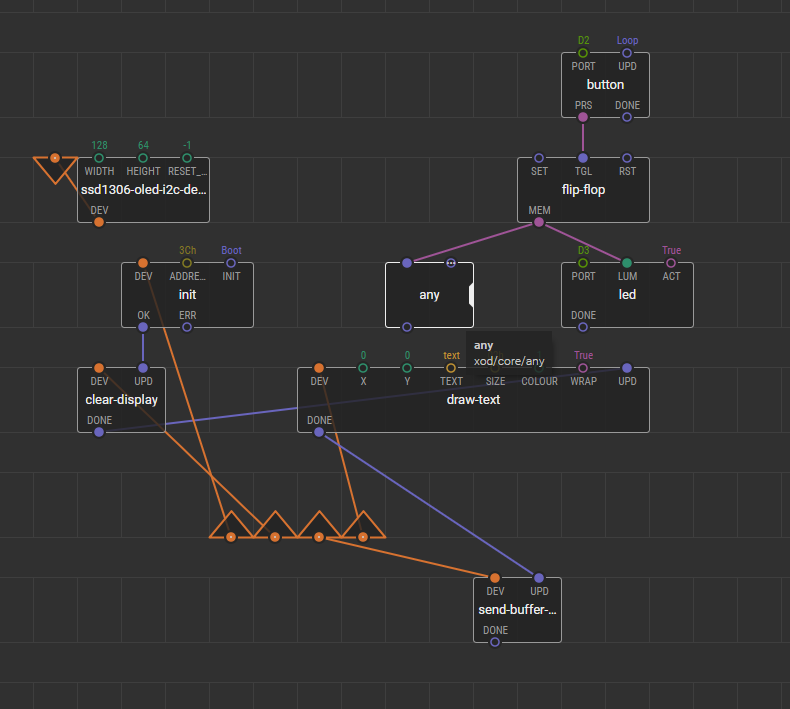790x709 pixels.
Task: Click the WIDTH pin with value 128
Action: 99,158
